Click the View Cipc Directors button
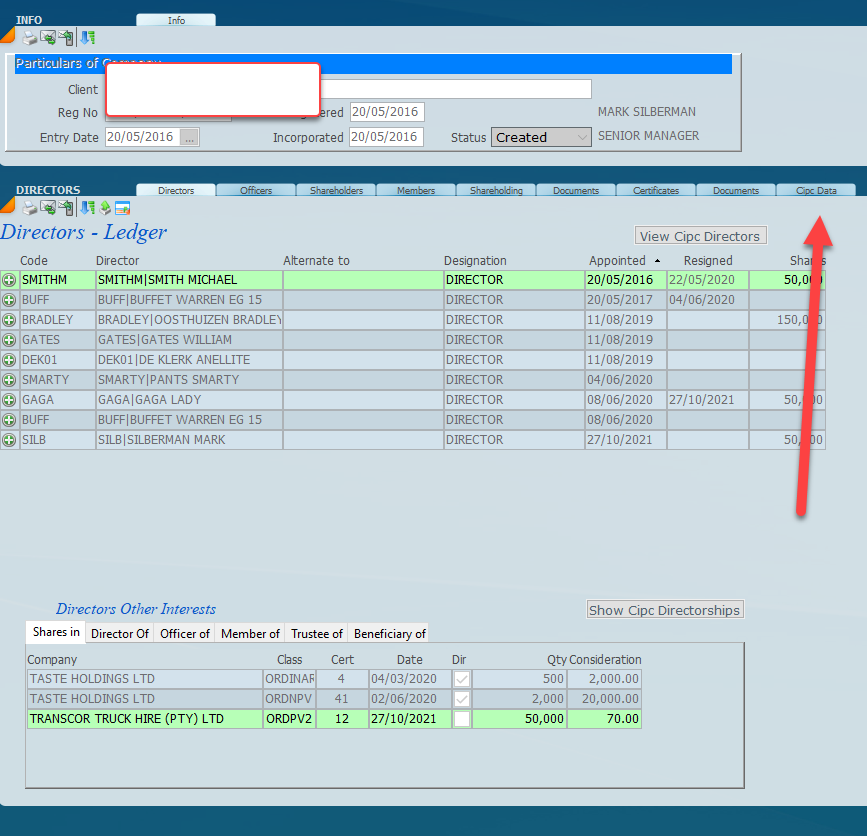 coord(701,236)
